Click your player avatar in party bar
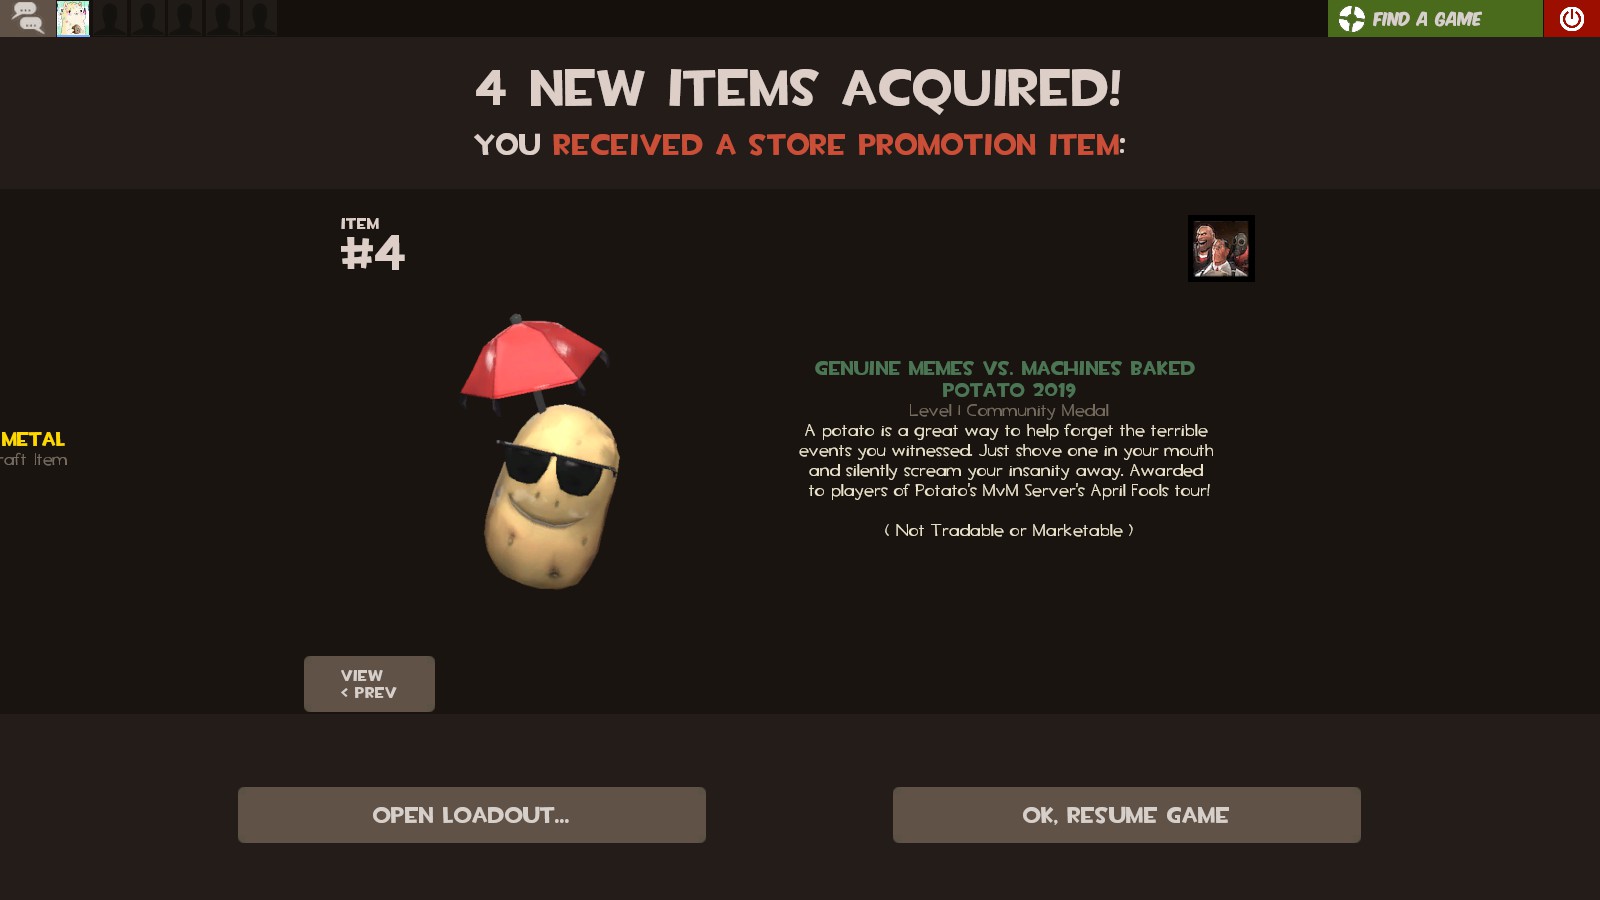1600x900 pixels. 73,18
